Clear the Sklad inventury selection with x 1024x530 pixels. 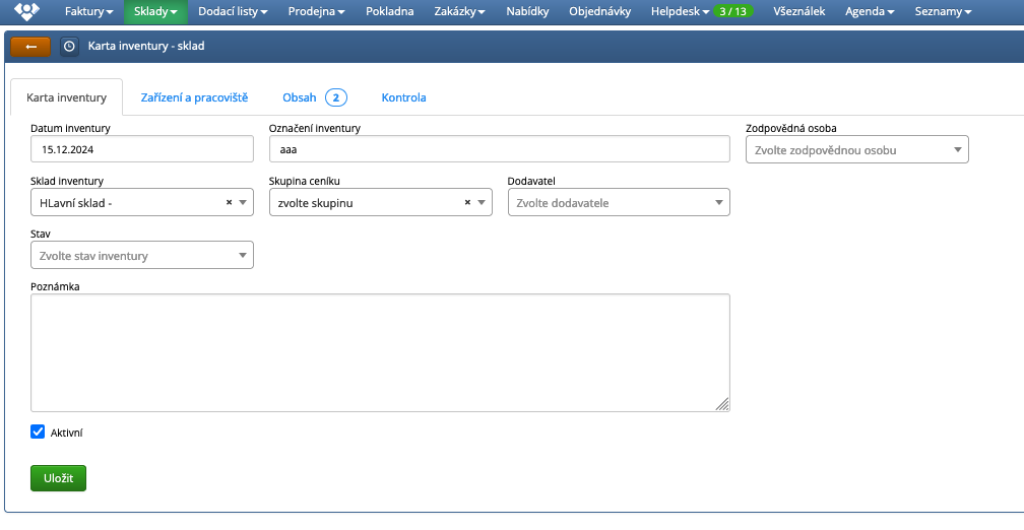tap(228, 203)
